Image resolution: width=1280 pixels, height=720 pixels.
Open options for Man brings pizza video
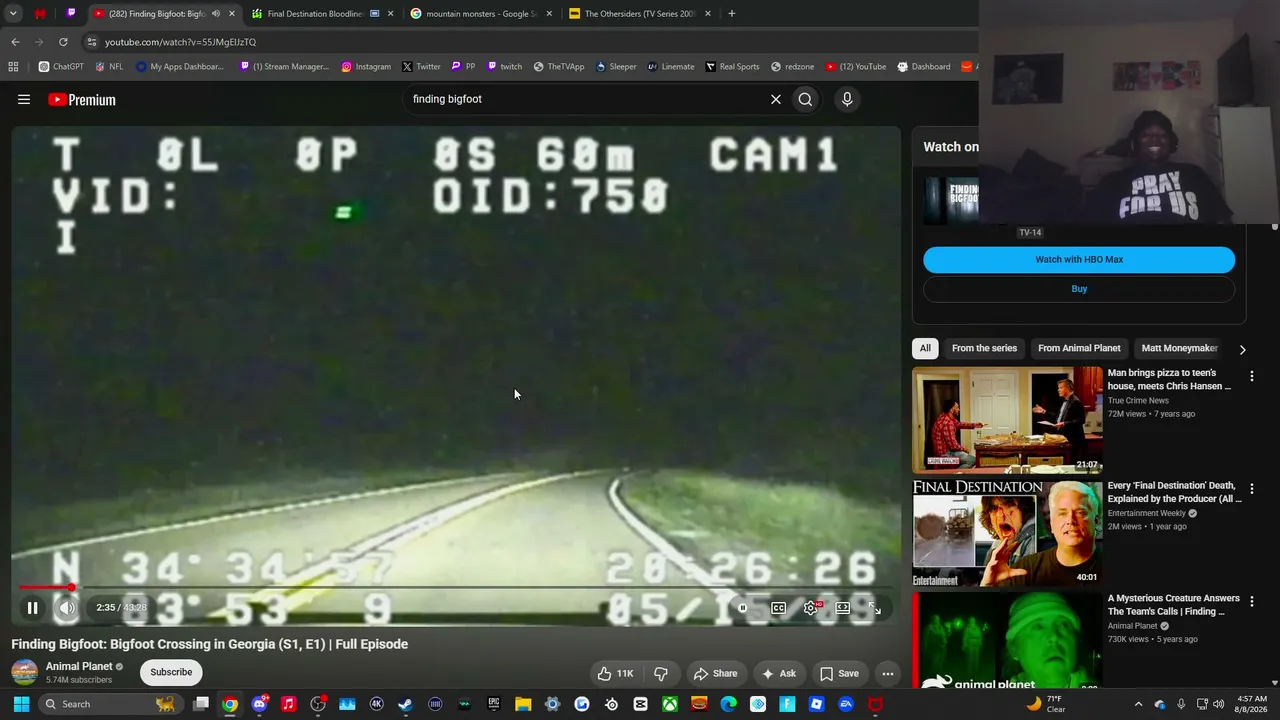point(1251,376)
